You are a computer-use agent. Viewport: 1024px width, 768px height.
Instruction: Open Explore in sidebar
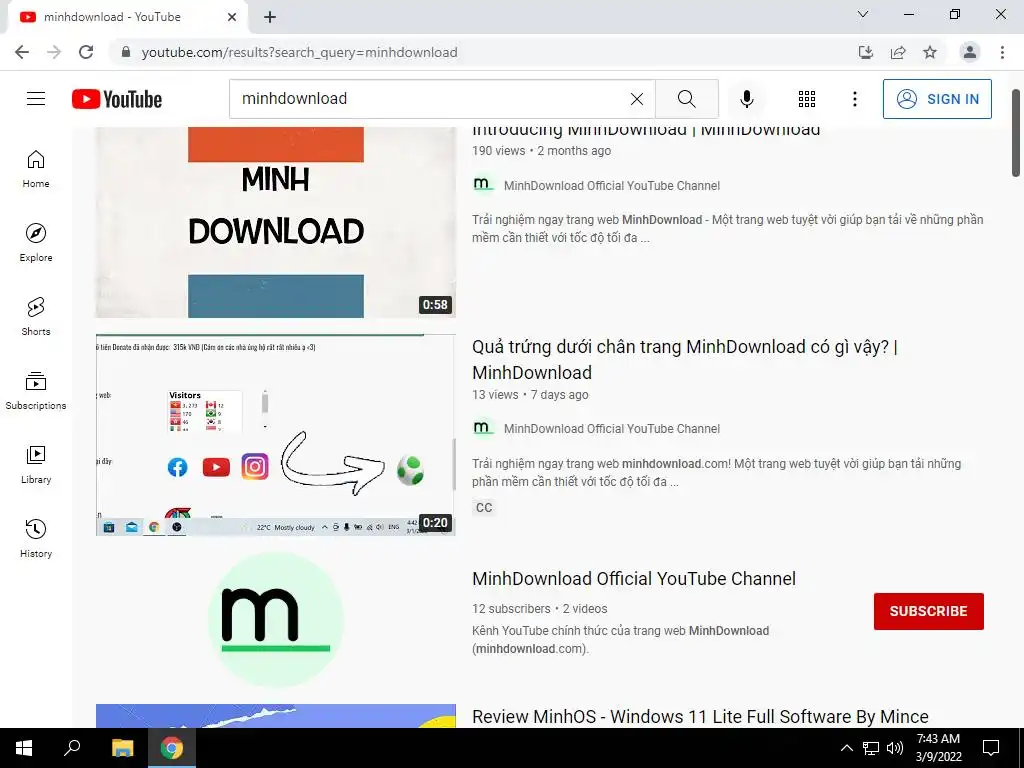tap(36, 243)
